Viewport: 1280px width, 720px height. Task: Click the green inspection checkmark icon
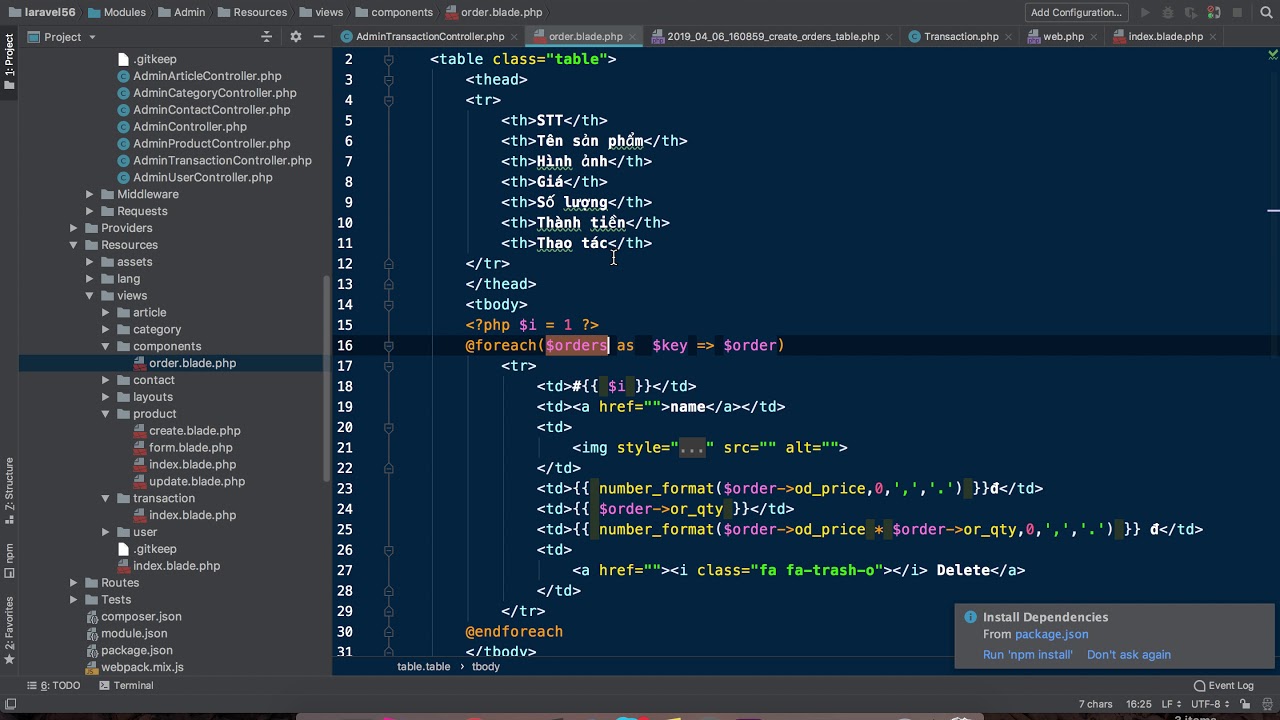click(1272, 55)
